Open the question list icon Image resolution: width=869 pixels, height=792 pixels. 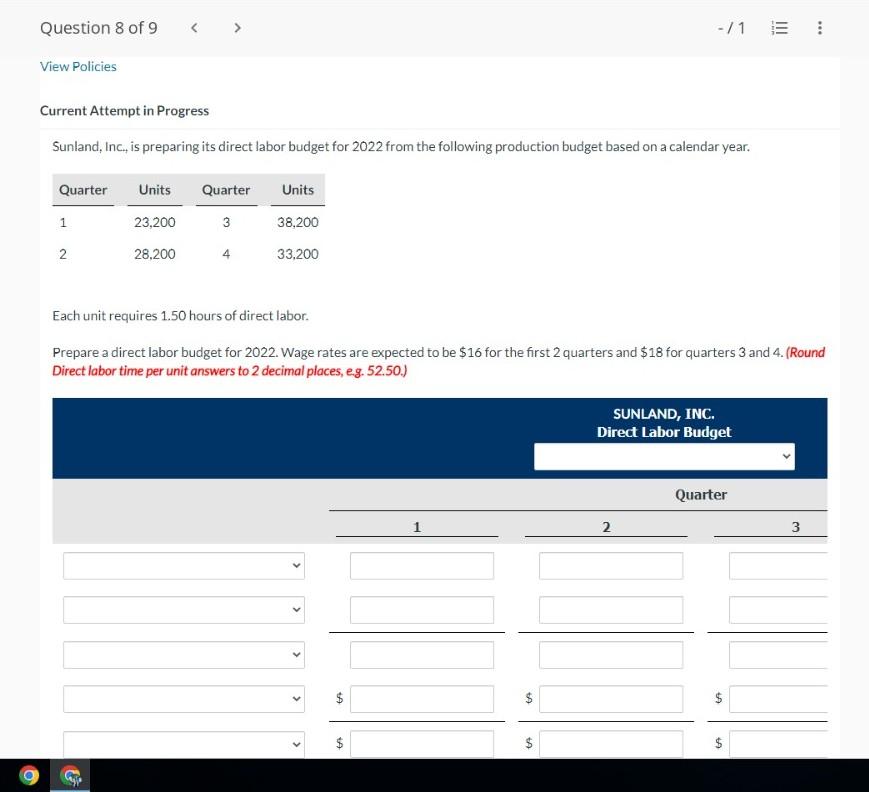(779, 28)
